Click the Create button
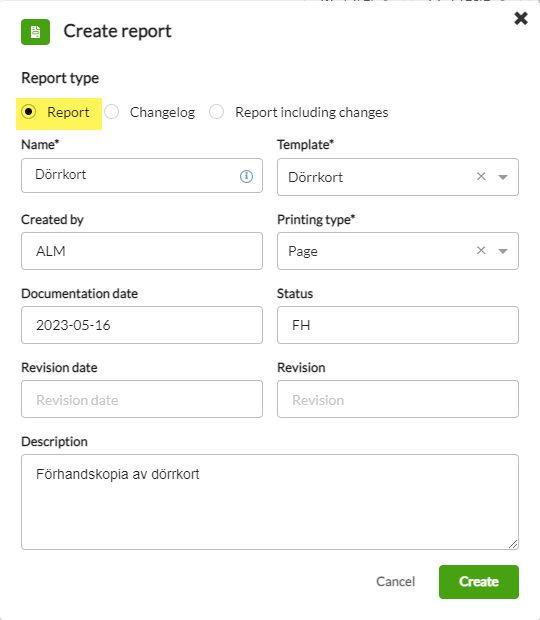Viewport: 540px width, 620px height. (479, 582)
